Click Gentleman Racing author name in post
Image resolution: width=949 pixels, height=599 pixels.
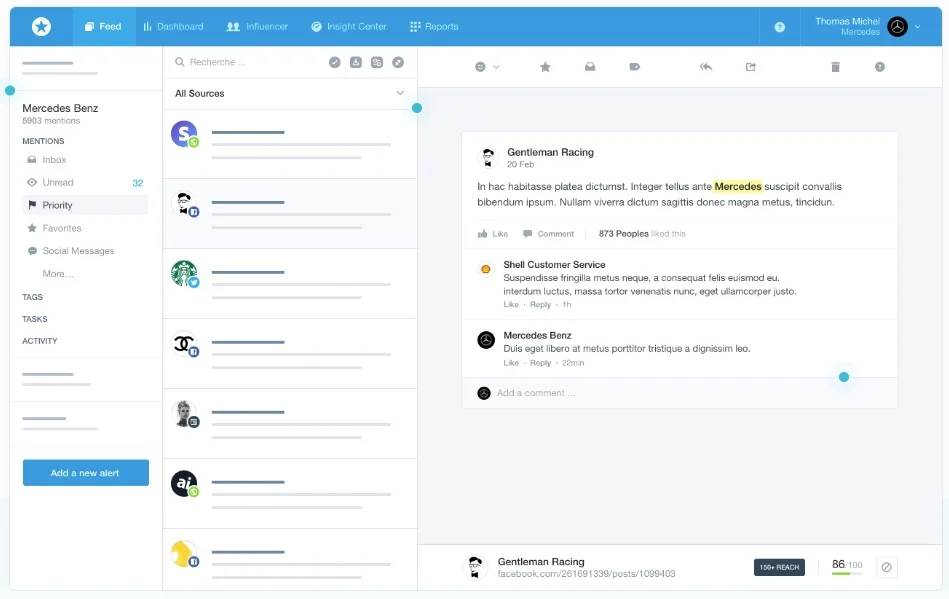coord(550,152)
